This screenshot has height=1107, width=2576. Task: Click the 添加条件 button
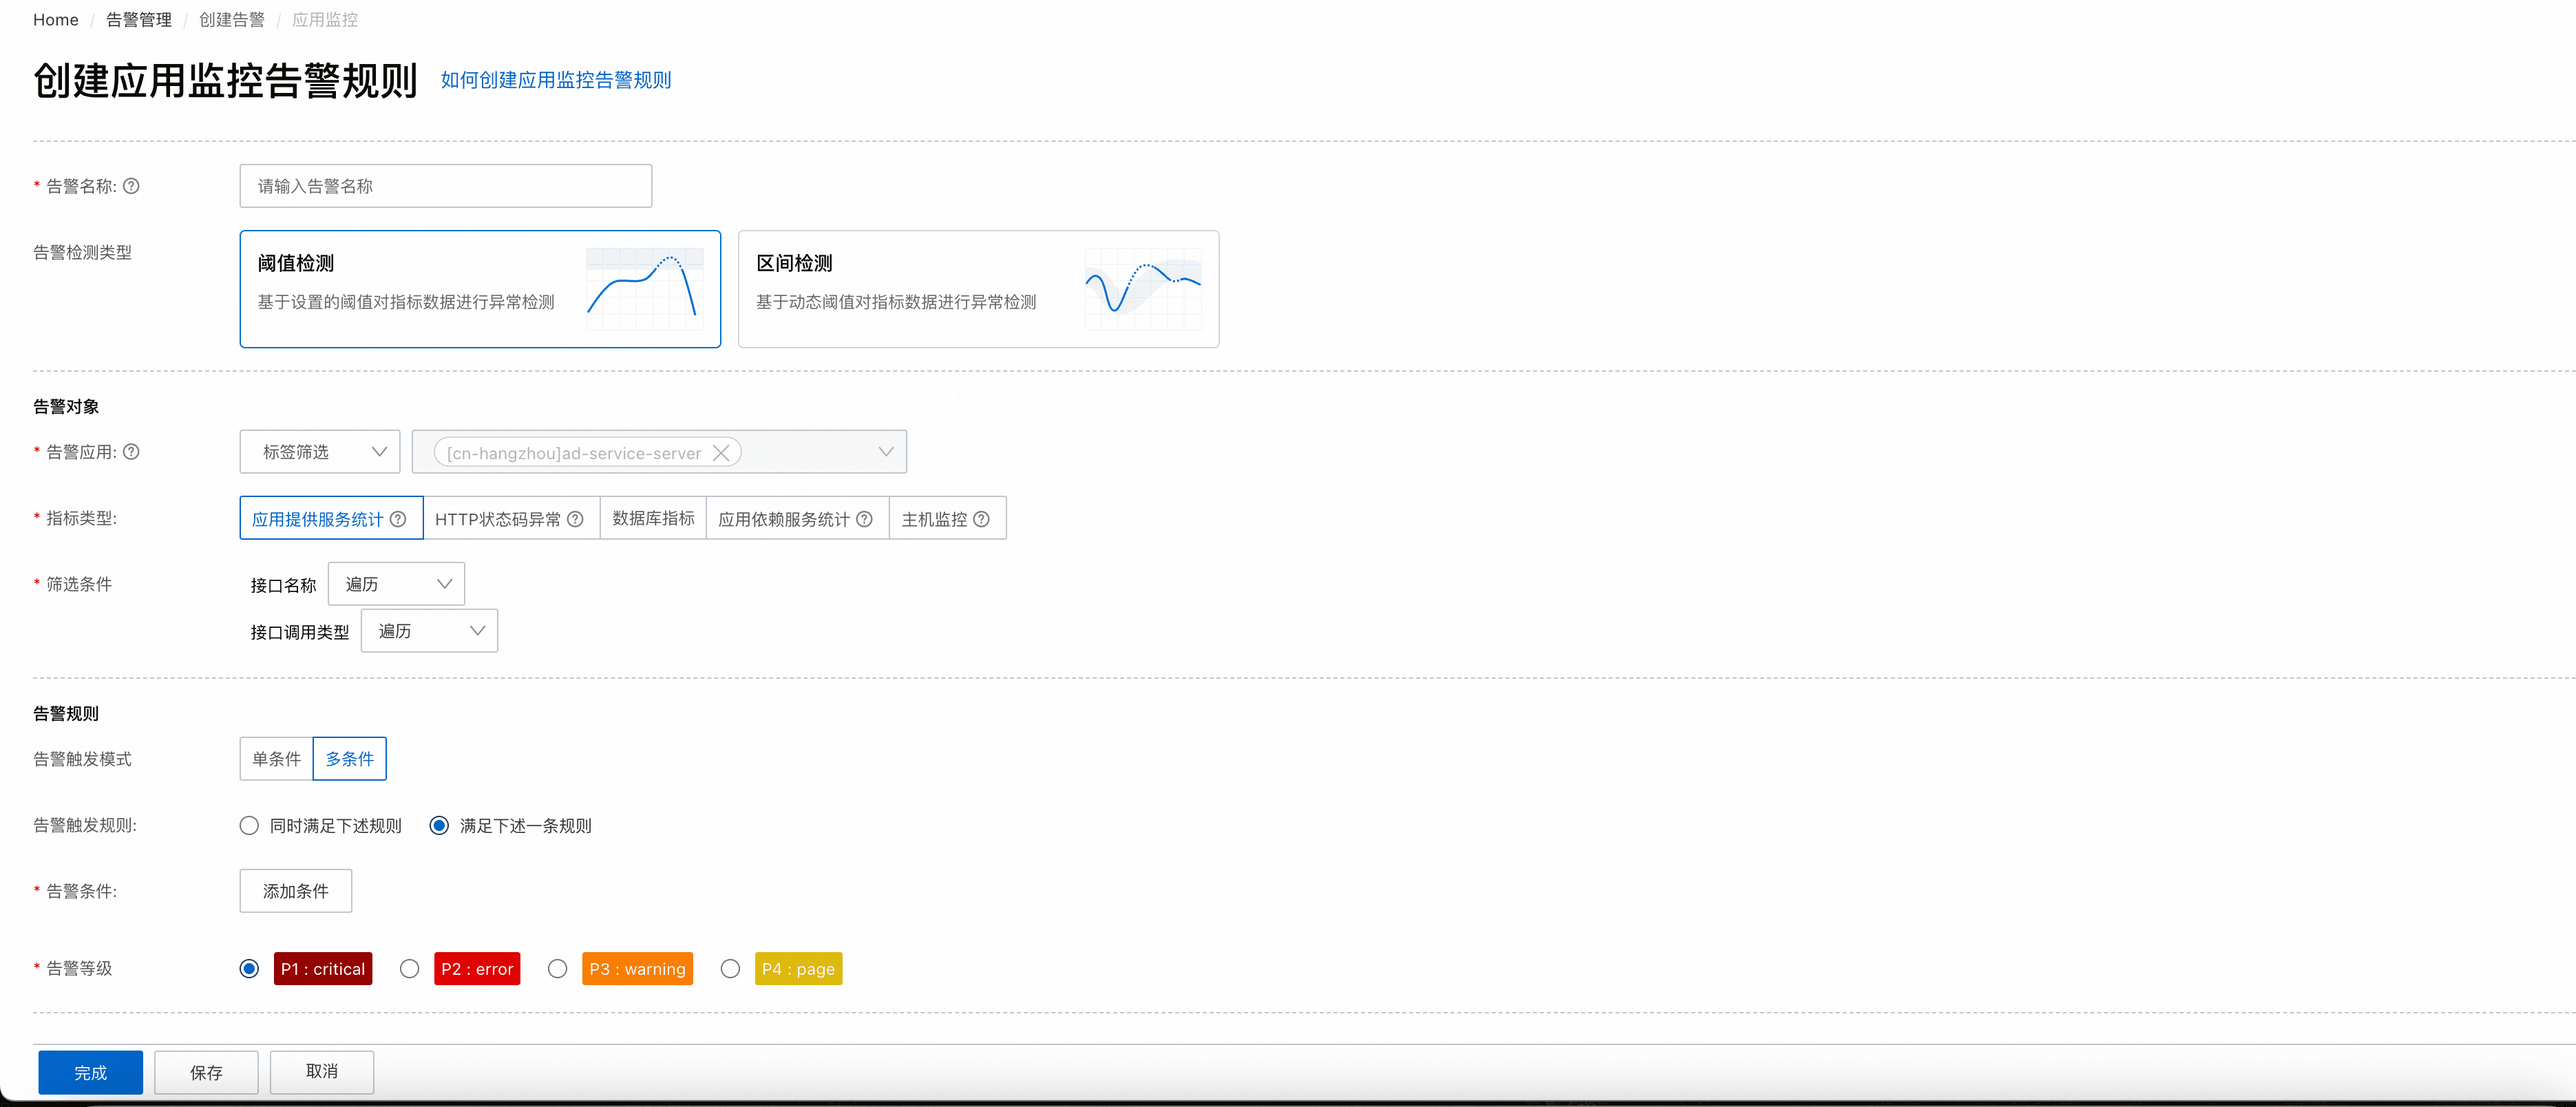pos(295,891)
